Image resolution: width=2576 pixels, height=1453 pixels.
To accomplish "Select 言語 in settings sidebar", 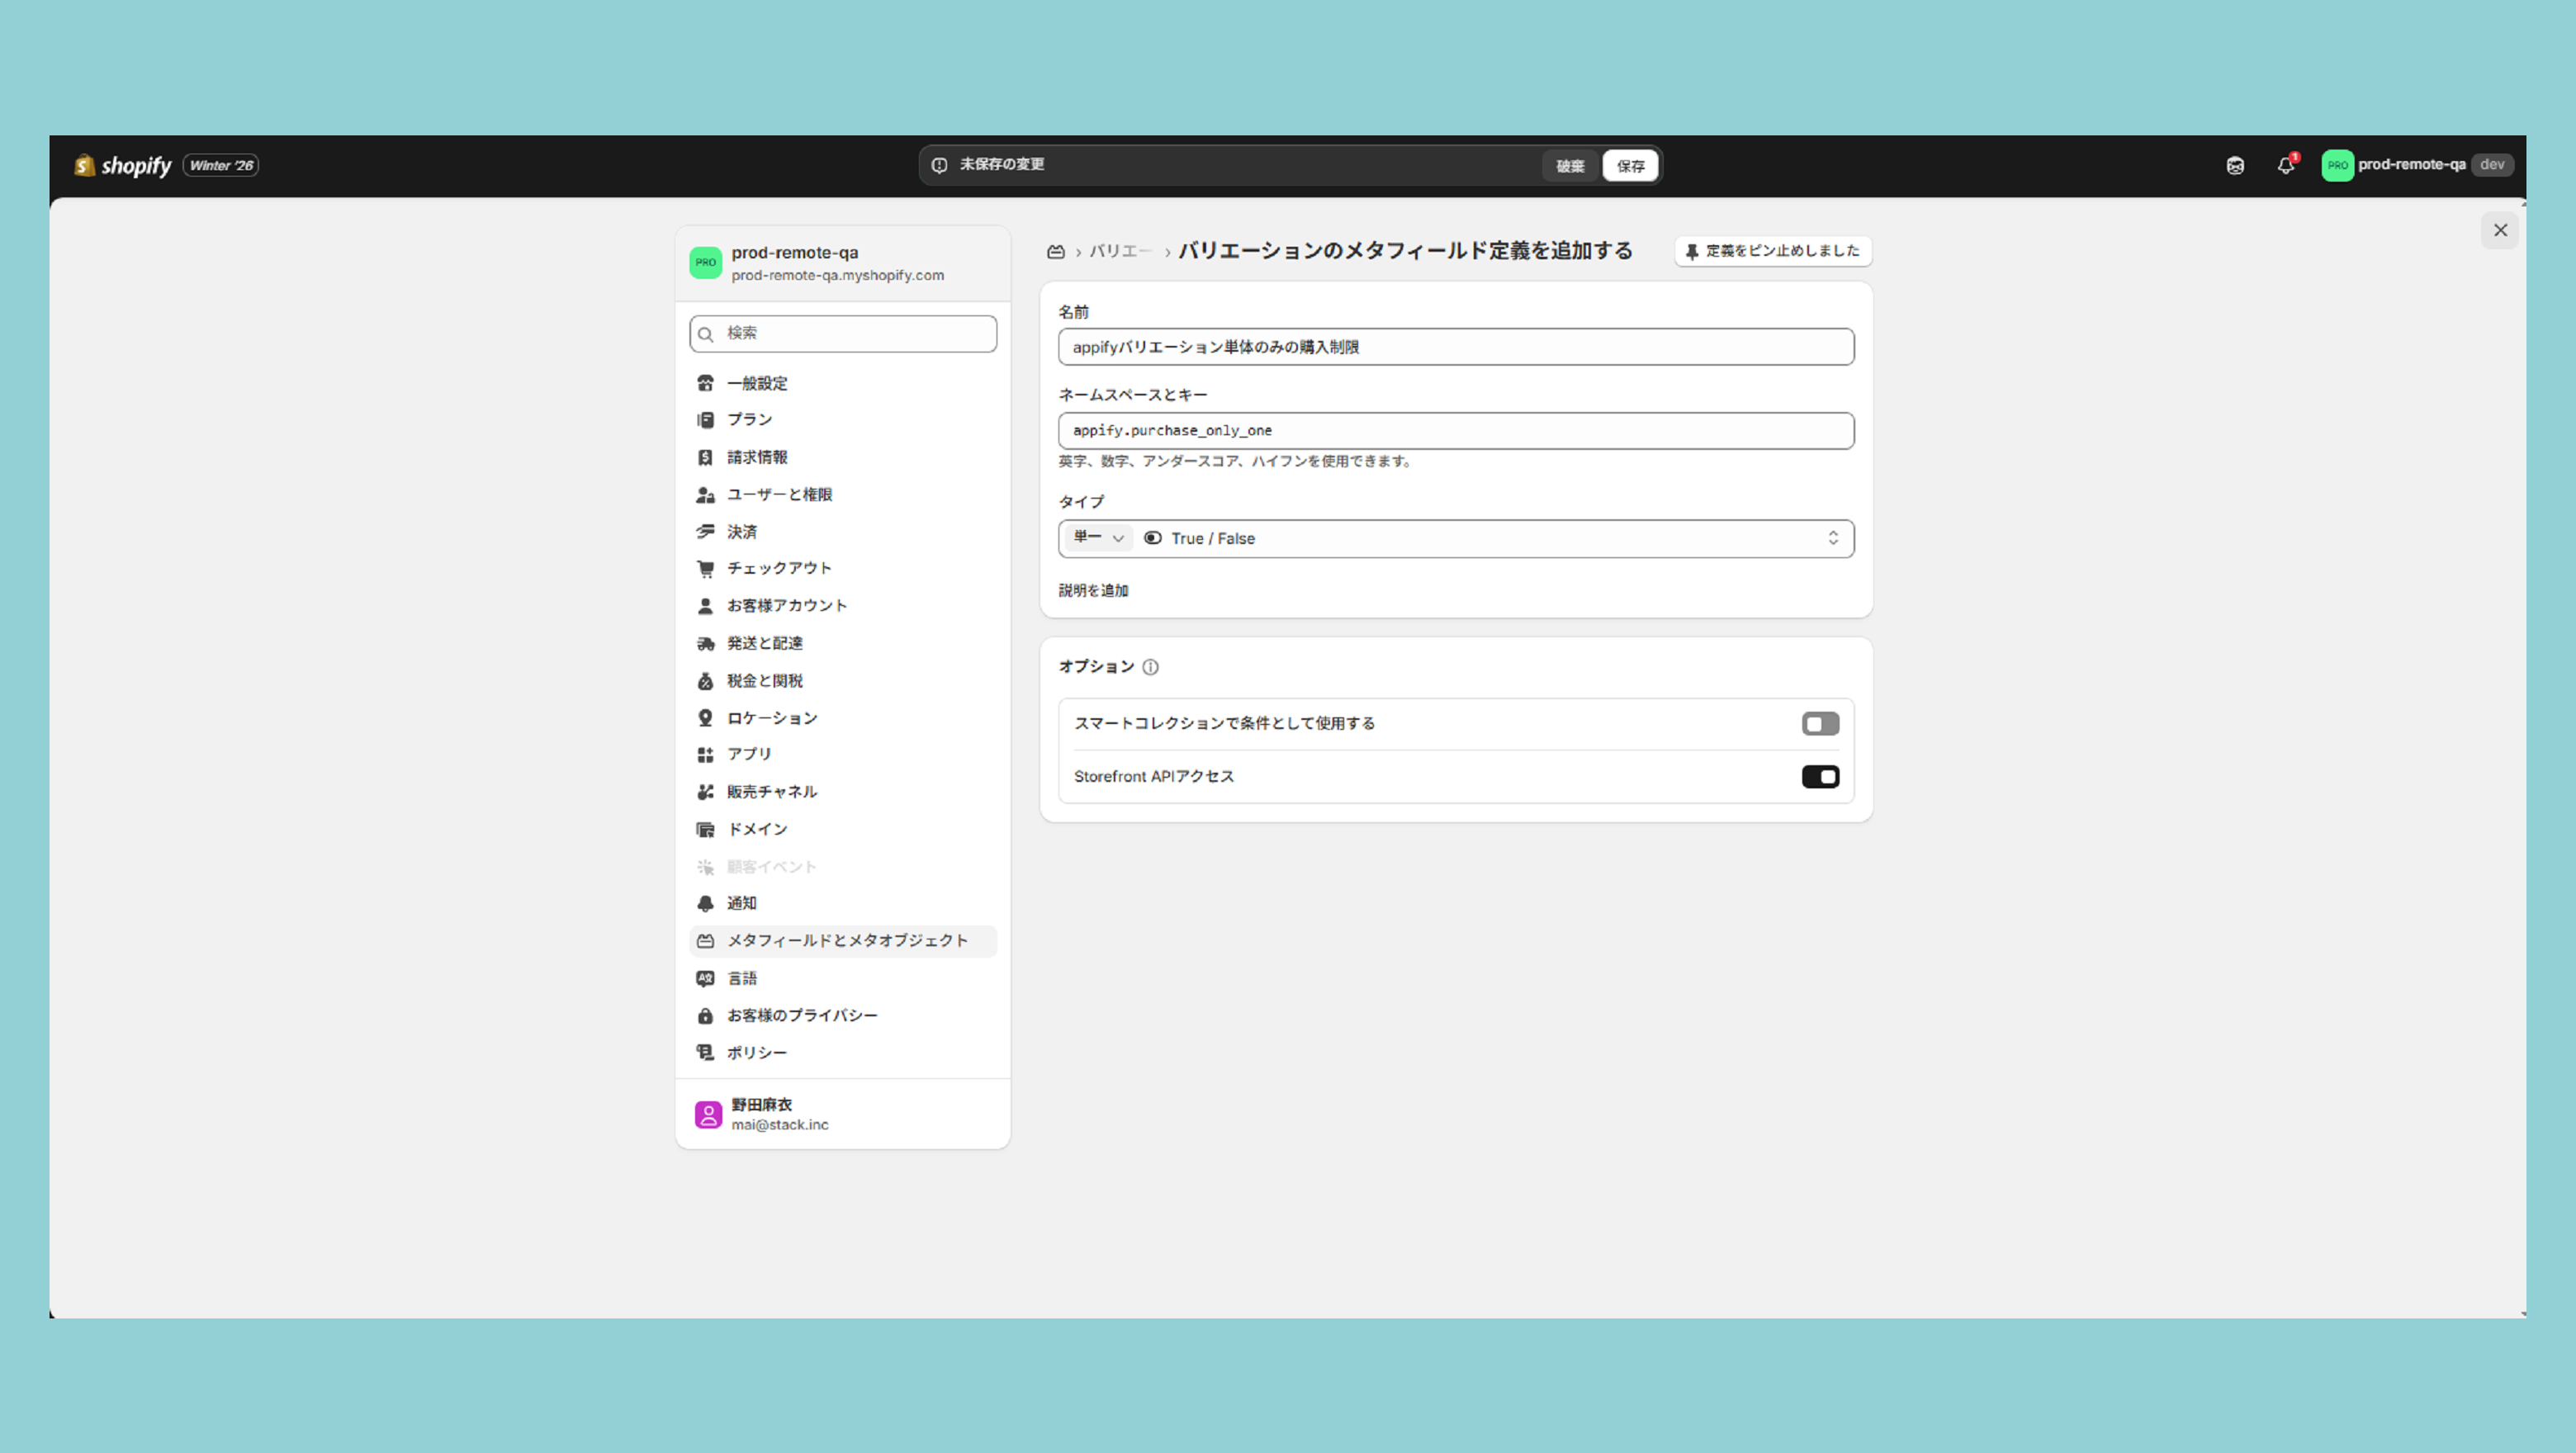I will (x=741, y=978).
